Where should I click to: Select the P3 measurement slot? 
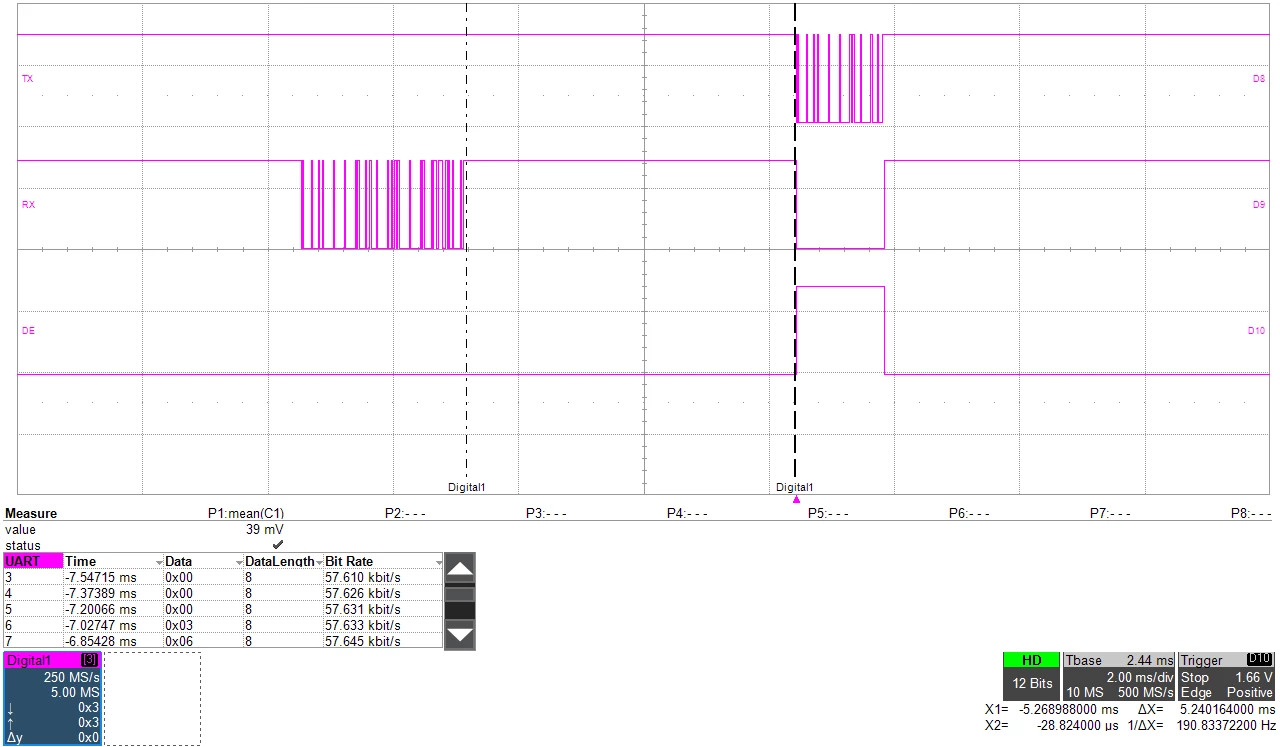tap(546, 513)
